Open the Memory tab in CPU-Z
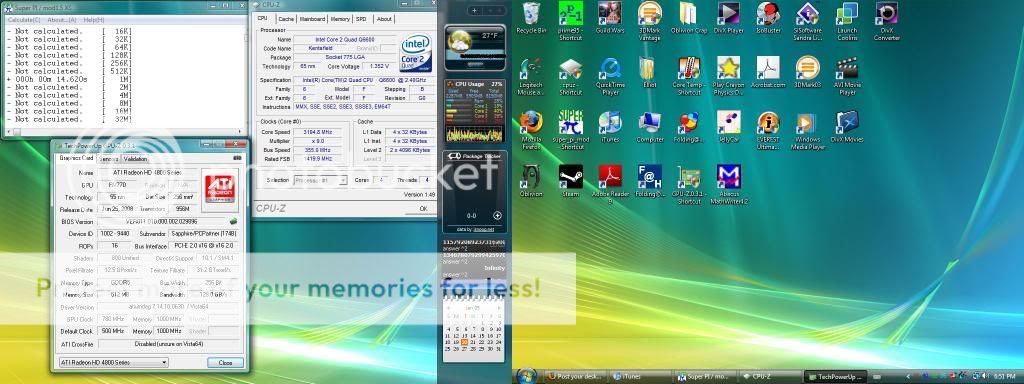This screenshot has height=384, width=1024. [x=340, y=19]
